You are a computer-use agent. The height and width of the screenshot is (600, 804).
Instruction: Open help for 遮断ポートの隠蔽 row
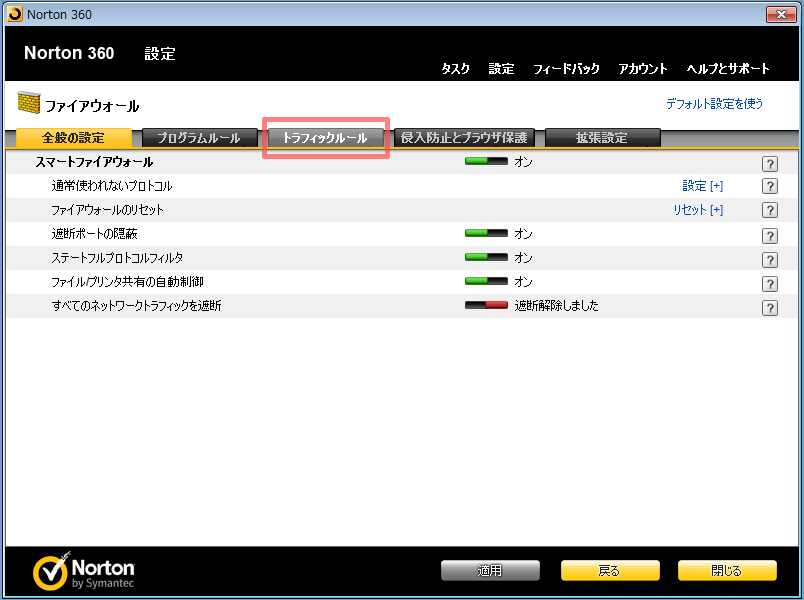click(x=770, y=236)
